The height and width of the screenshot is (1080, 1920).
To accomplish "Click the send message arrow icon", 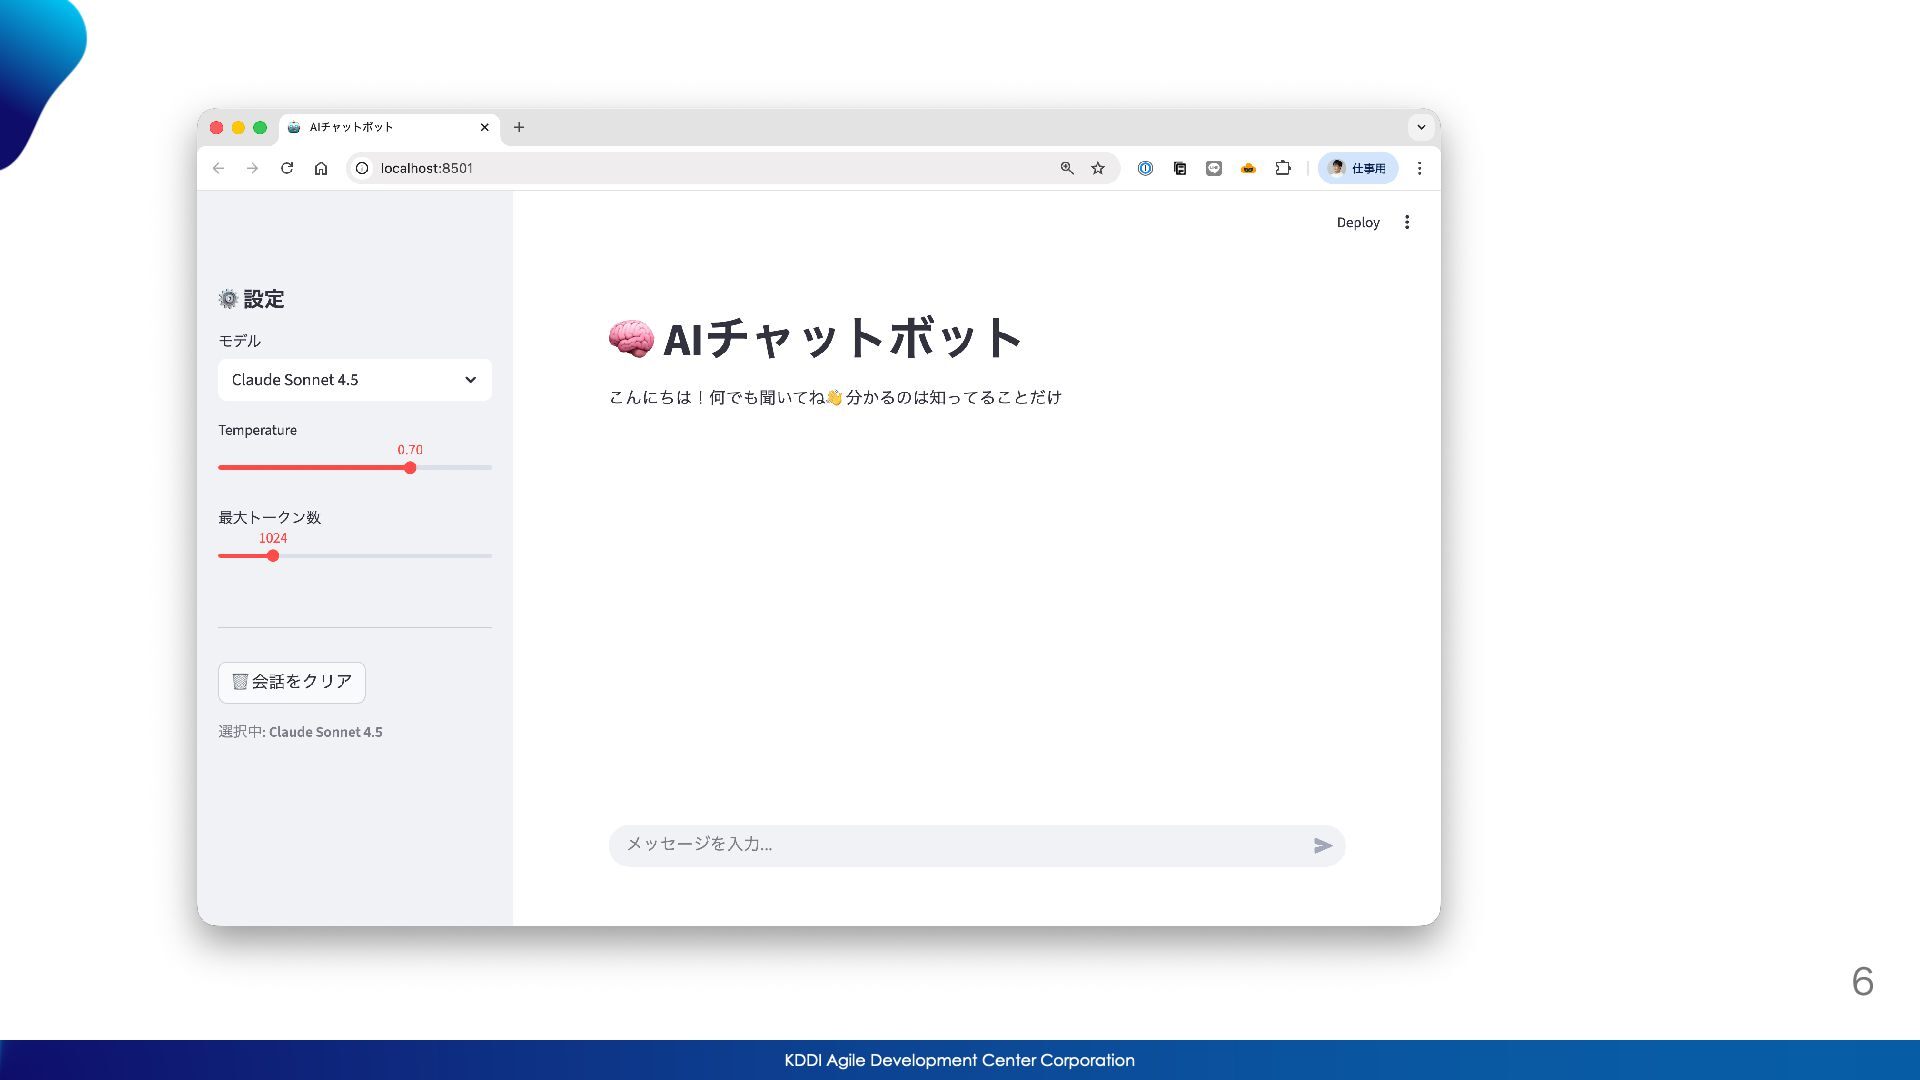I will coord(1322,846).
